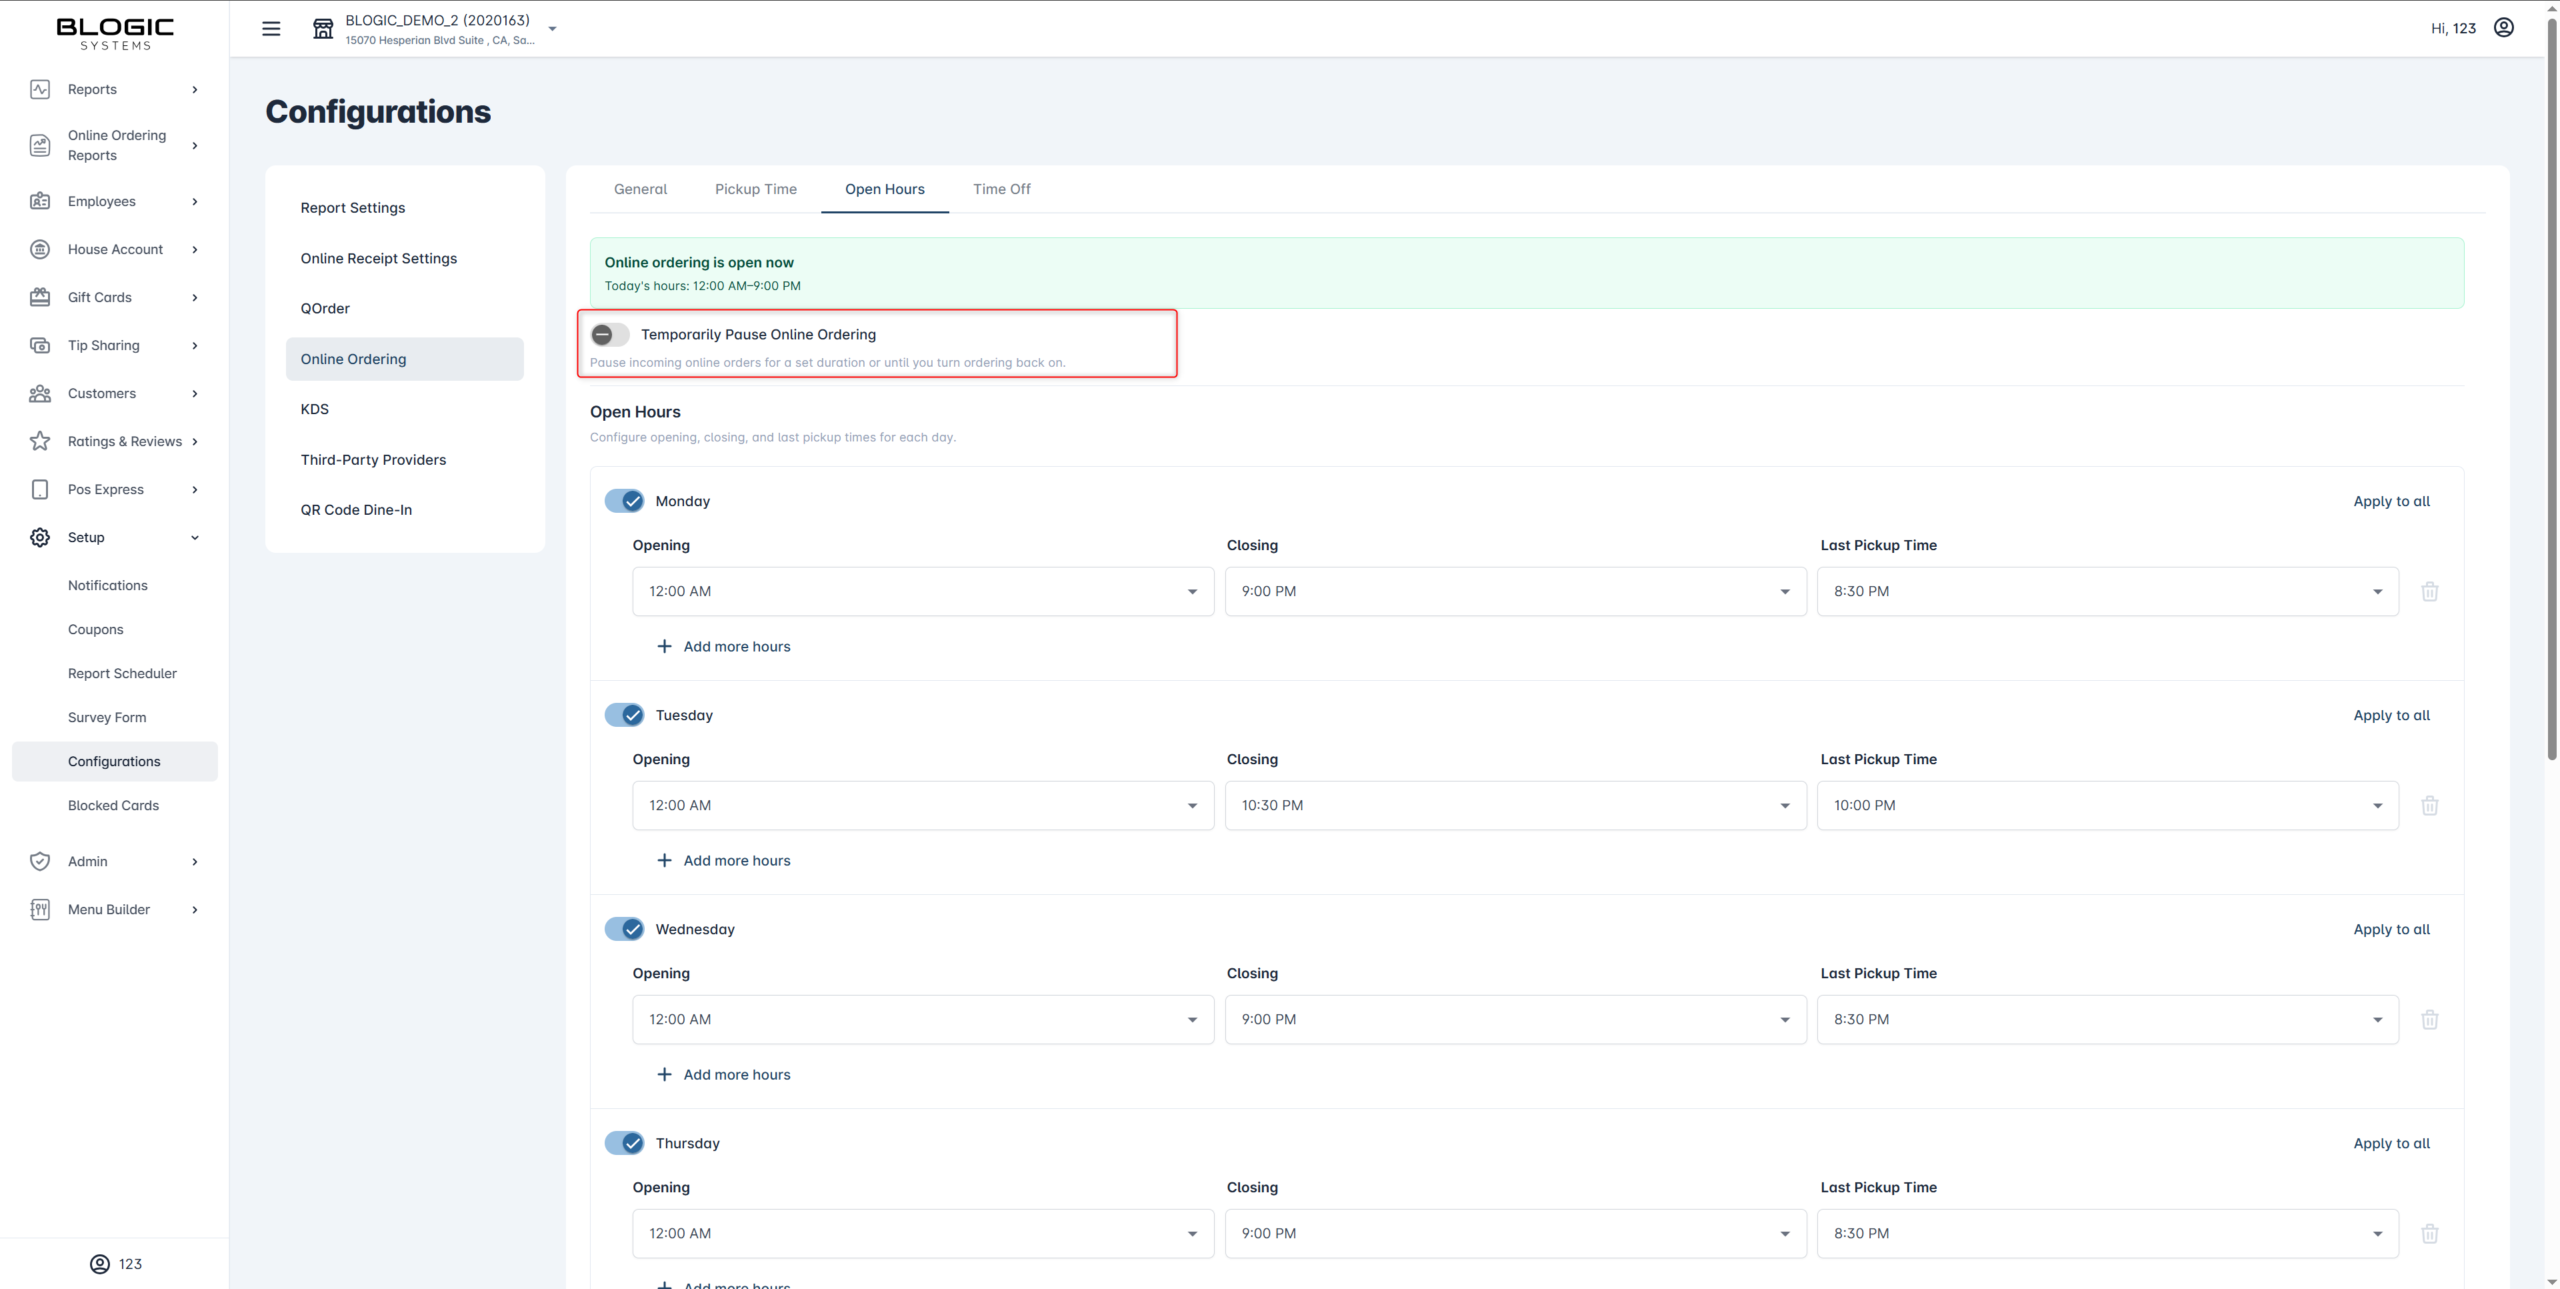The width and height of the screenshot is (2560, 1289).
Task: Go to Notifications under Setup
Action: (107, 585)
